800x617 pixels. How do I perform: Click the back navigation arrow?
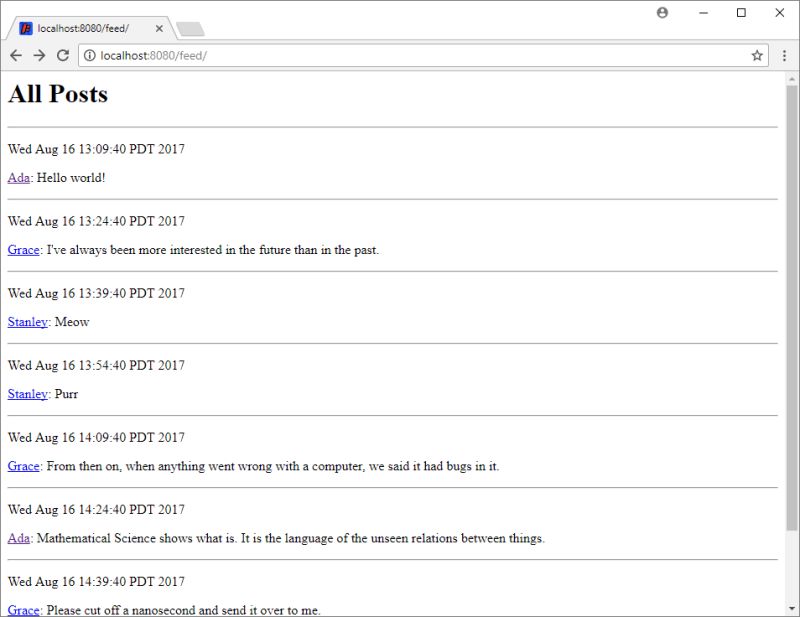click(x=14, y=57)
